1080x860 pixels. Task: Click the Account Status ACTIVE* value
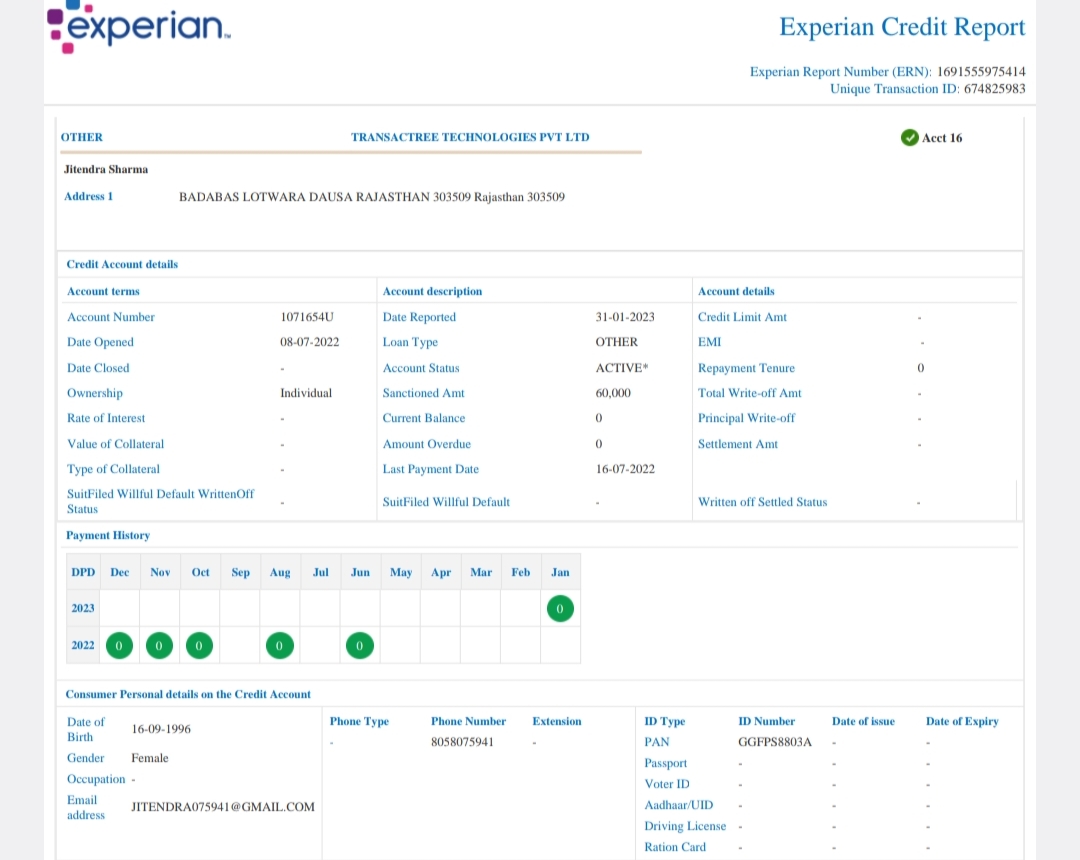pos(621,368)
